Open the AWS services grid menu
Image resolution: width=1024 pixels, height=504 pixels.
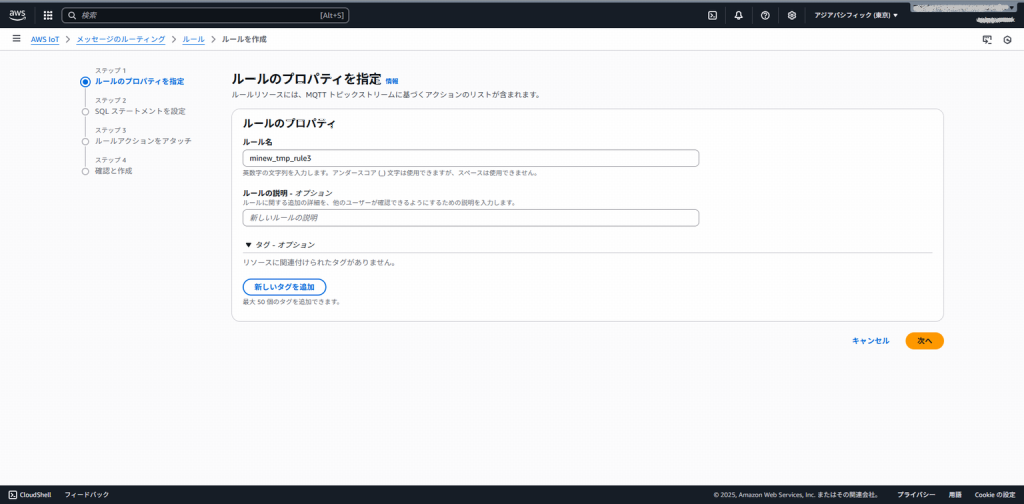(x=48, y=15)
